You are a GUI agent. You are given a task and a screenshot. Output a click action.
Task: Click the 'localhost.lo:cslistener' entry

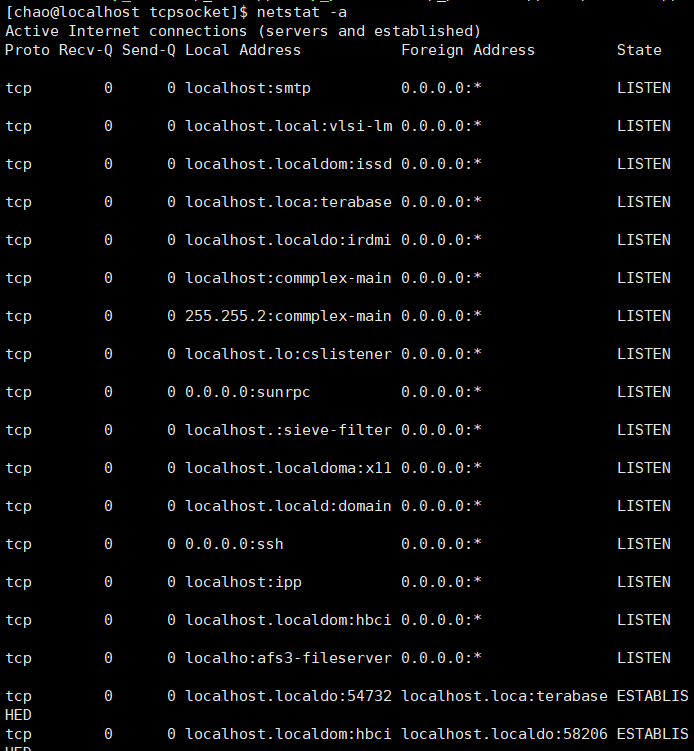tap(289, 354)
